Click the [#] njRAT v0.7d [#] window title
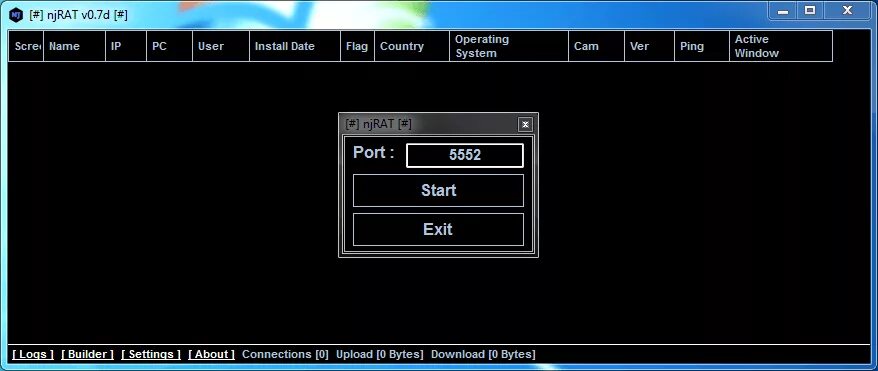The image size is (878, 371). 78,15
